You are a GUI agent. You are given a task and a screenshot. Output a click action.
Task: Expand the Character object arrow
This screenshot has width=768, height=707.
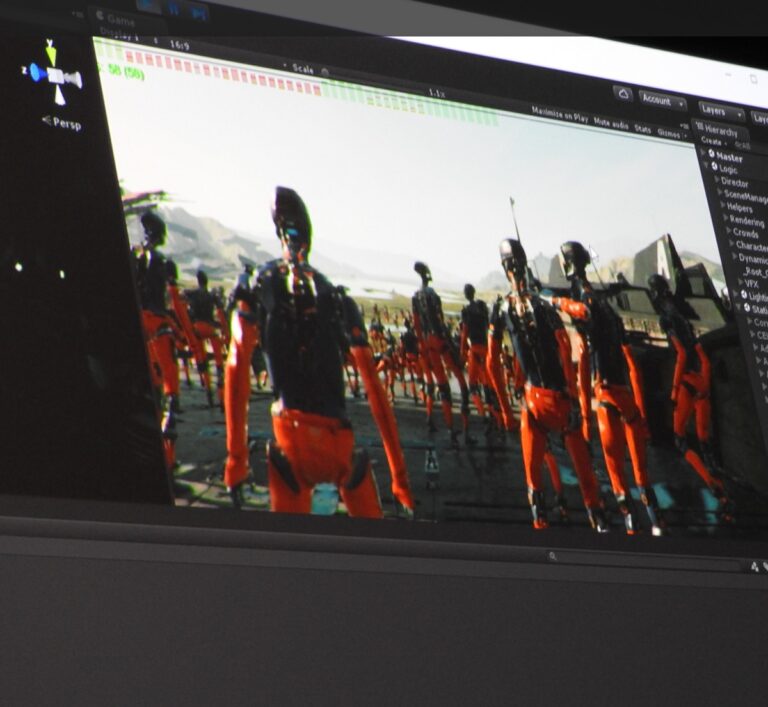coord(732,244)
